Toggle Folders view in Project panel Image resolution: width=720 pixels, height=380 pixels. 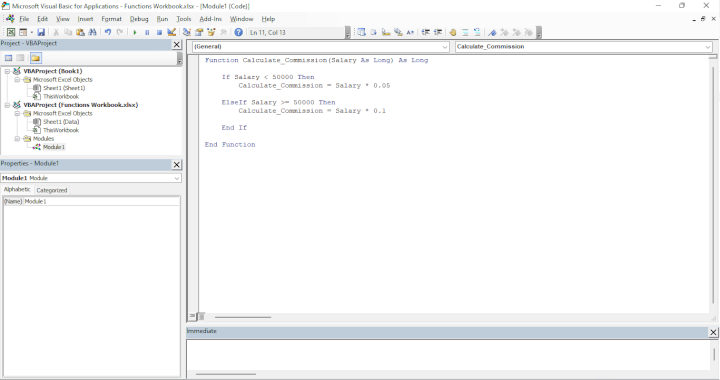pyautogui.click(x=35, y=58)
